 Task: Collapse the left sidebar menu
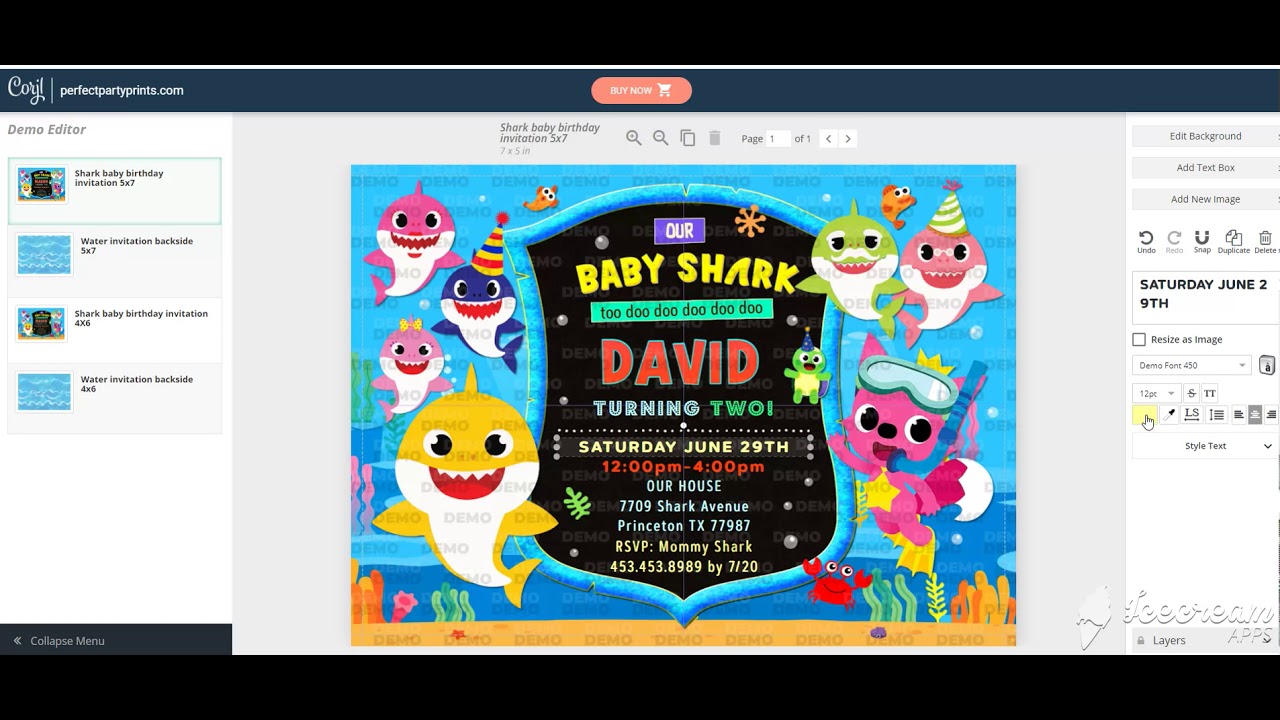pyautogui.click(x=116, y=640)
